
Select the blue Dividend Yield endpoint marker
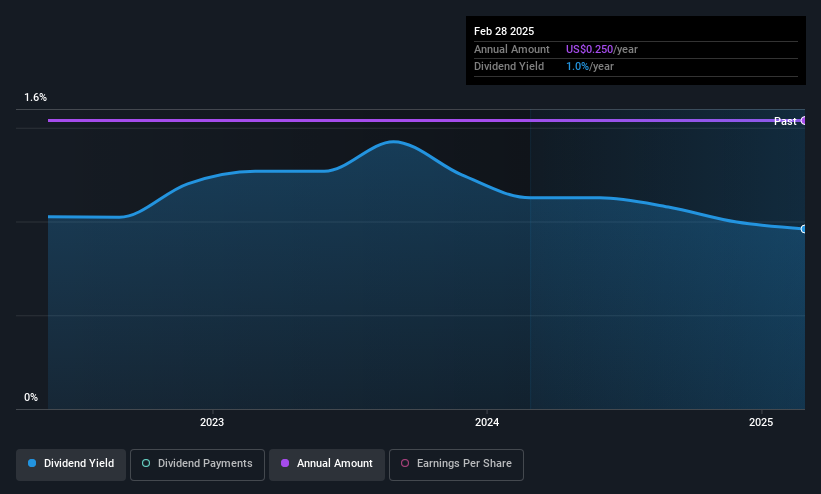click(804, 229)
